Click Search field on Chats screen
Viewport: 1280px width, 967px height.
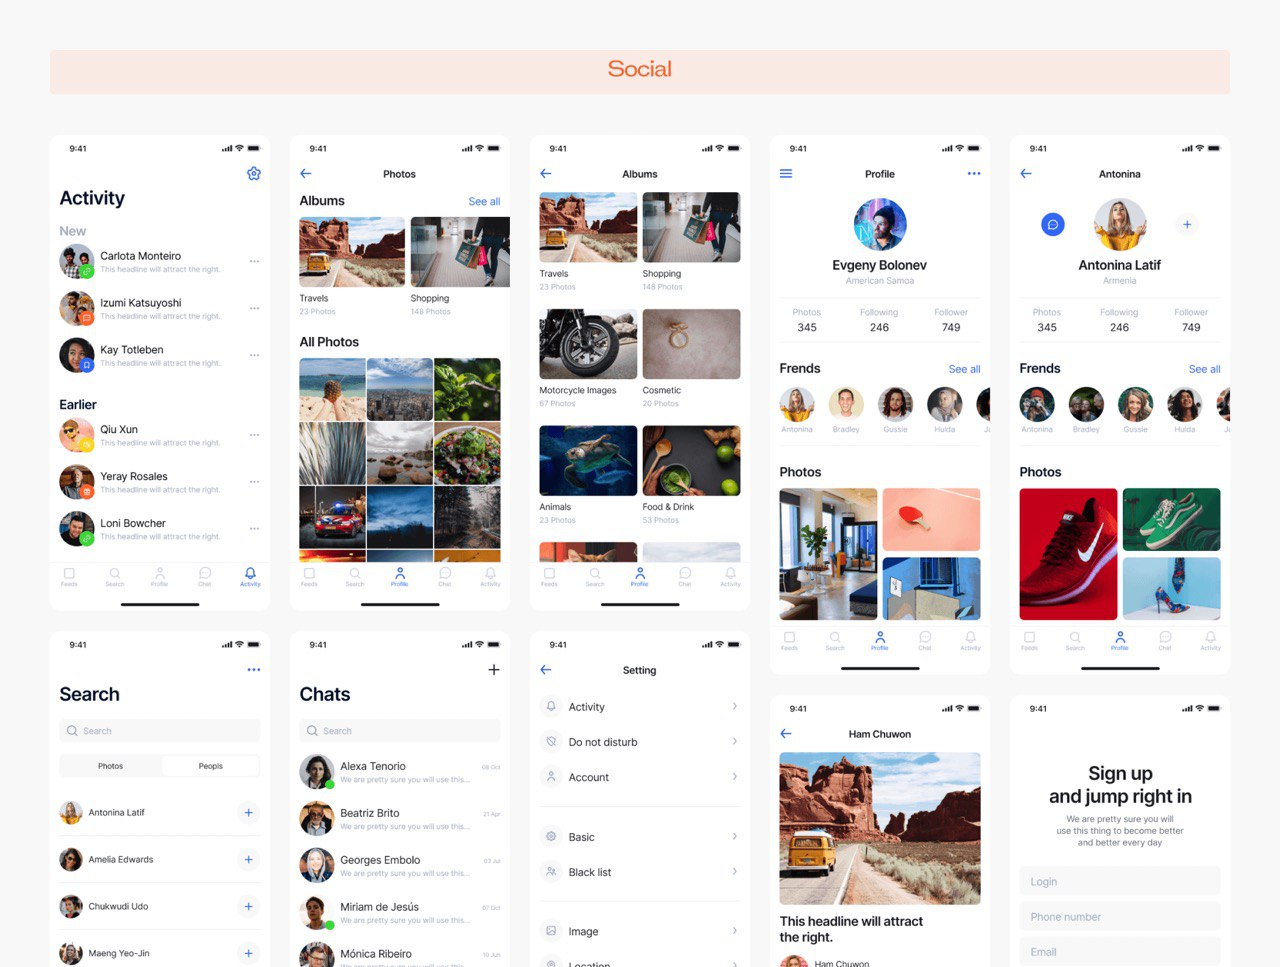pyautogui.click(x=400, y=731)
